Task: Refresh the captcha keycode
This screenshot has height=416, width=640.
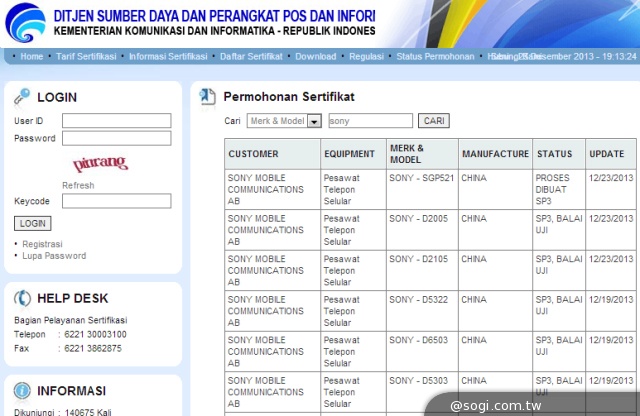Action: pyautogui.click(x=78, y=185)
